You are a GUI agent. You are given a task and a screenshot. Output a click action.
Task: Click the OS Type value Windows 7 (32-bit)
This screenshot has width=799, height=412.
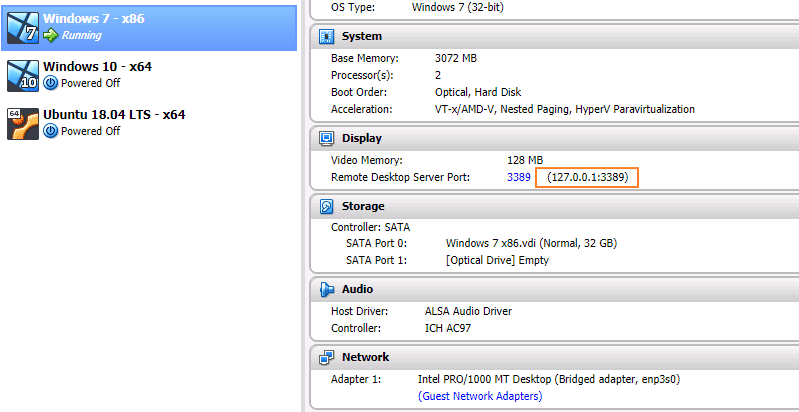click(x=458, y=7)
